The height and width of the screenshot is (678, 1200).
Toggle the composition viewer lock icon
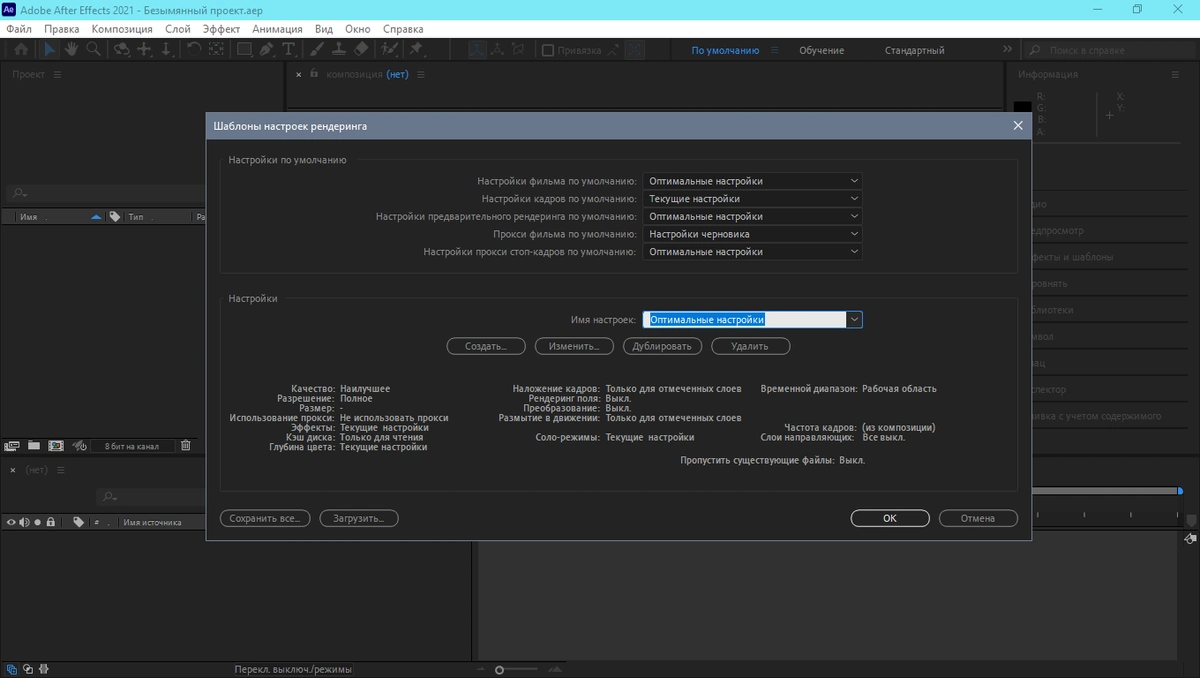314,74
